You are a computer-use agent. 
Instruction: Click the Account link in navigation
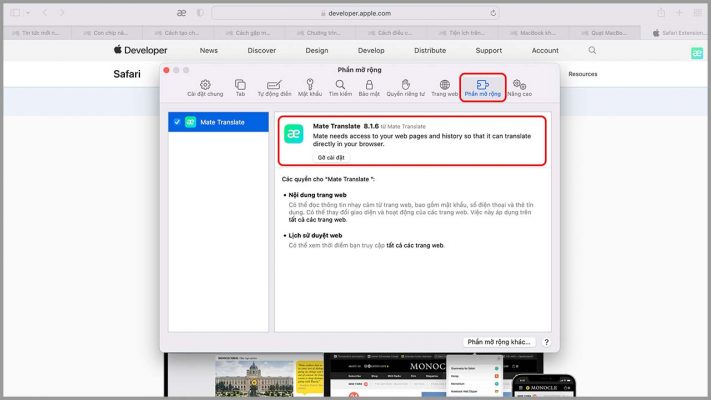(545, 50)
